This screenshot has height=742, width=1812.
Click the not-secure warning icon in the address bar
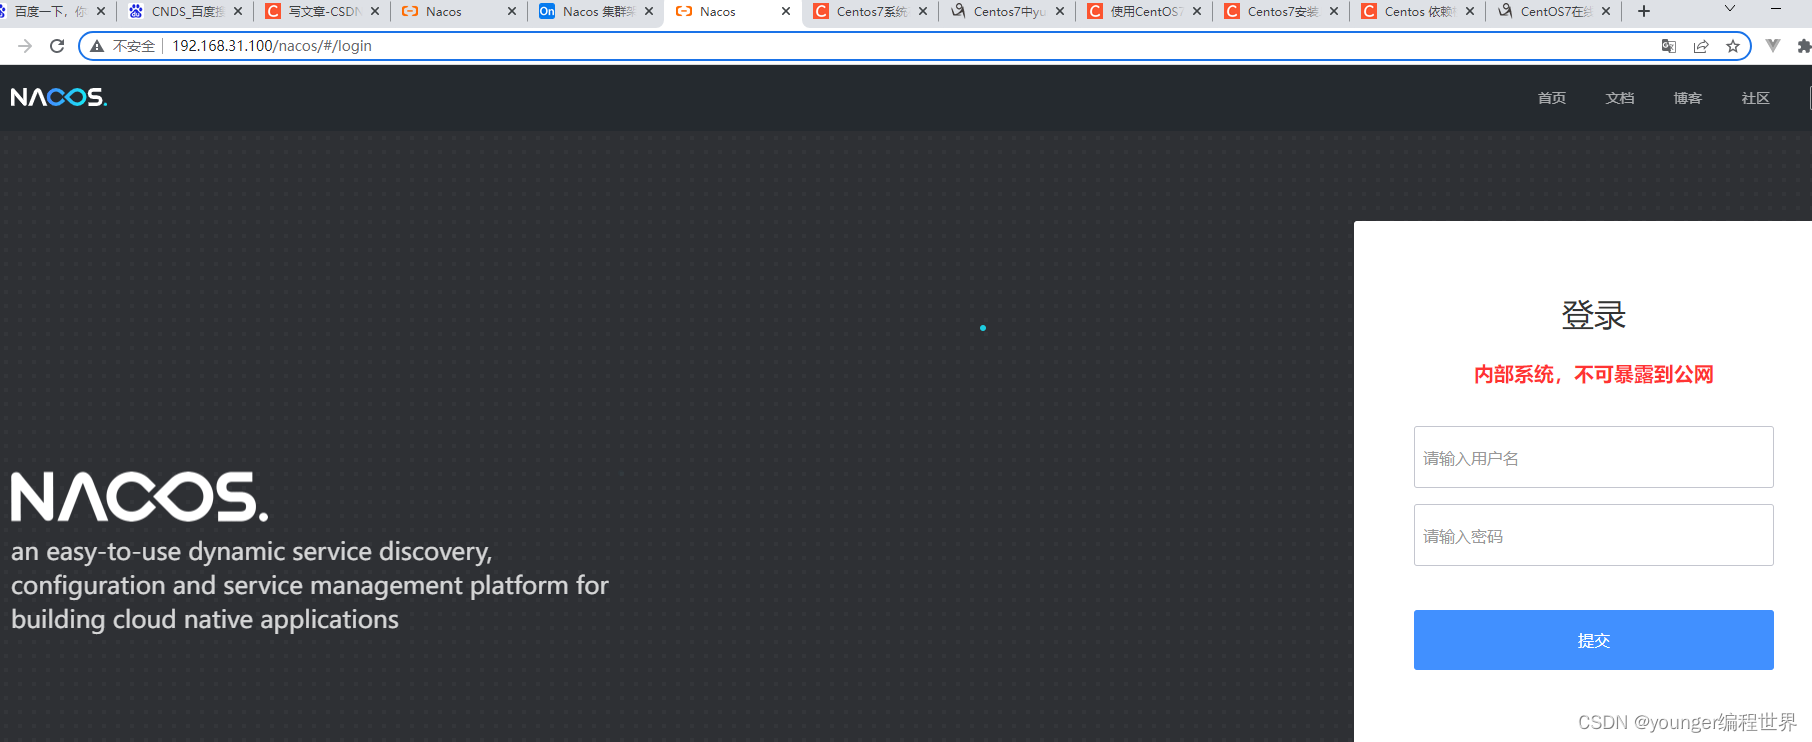click(x=97, y=46)
